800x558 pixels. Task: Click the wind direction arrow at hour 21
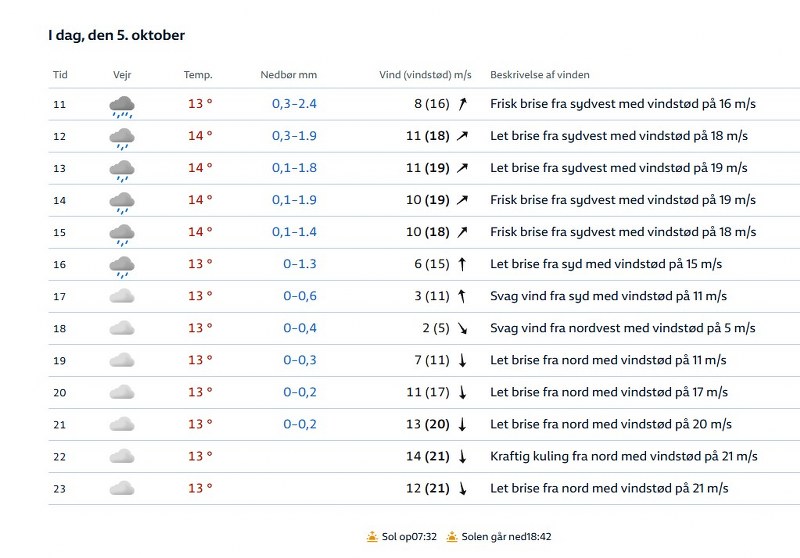tap(462, 424)
